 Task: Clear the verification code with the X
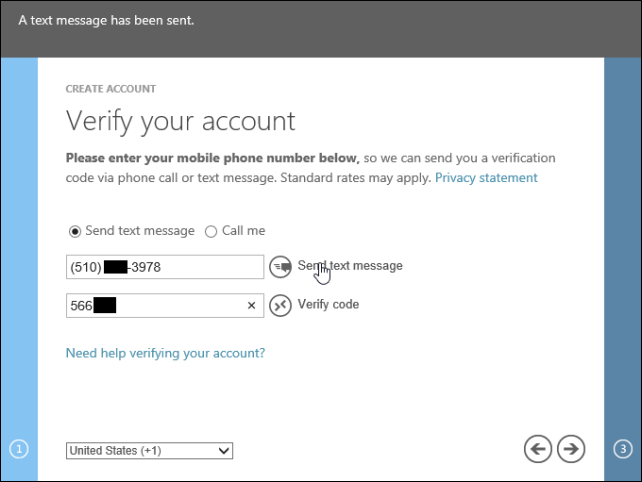[x=251, y=305]
